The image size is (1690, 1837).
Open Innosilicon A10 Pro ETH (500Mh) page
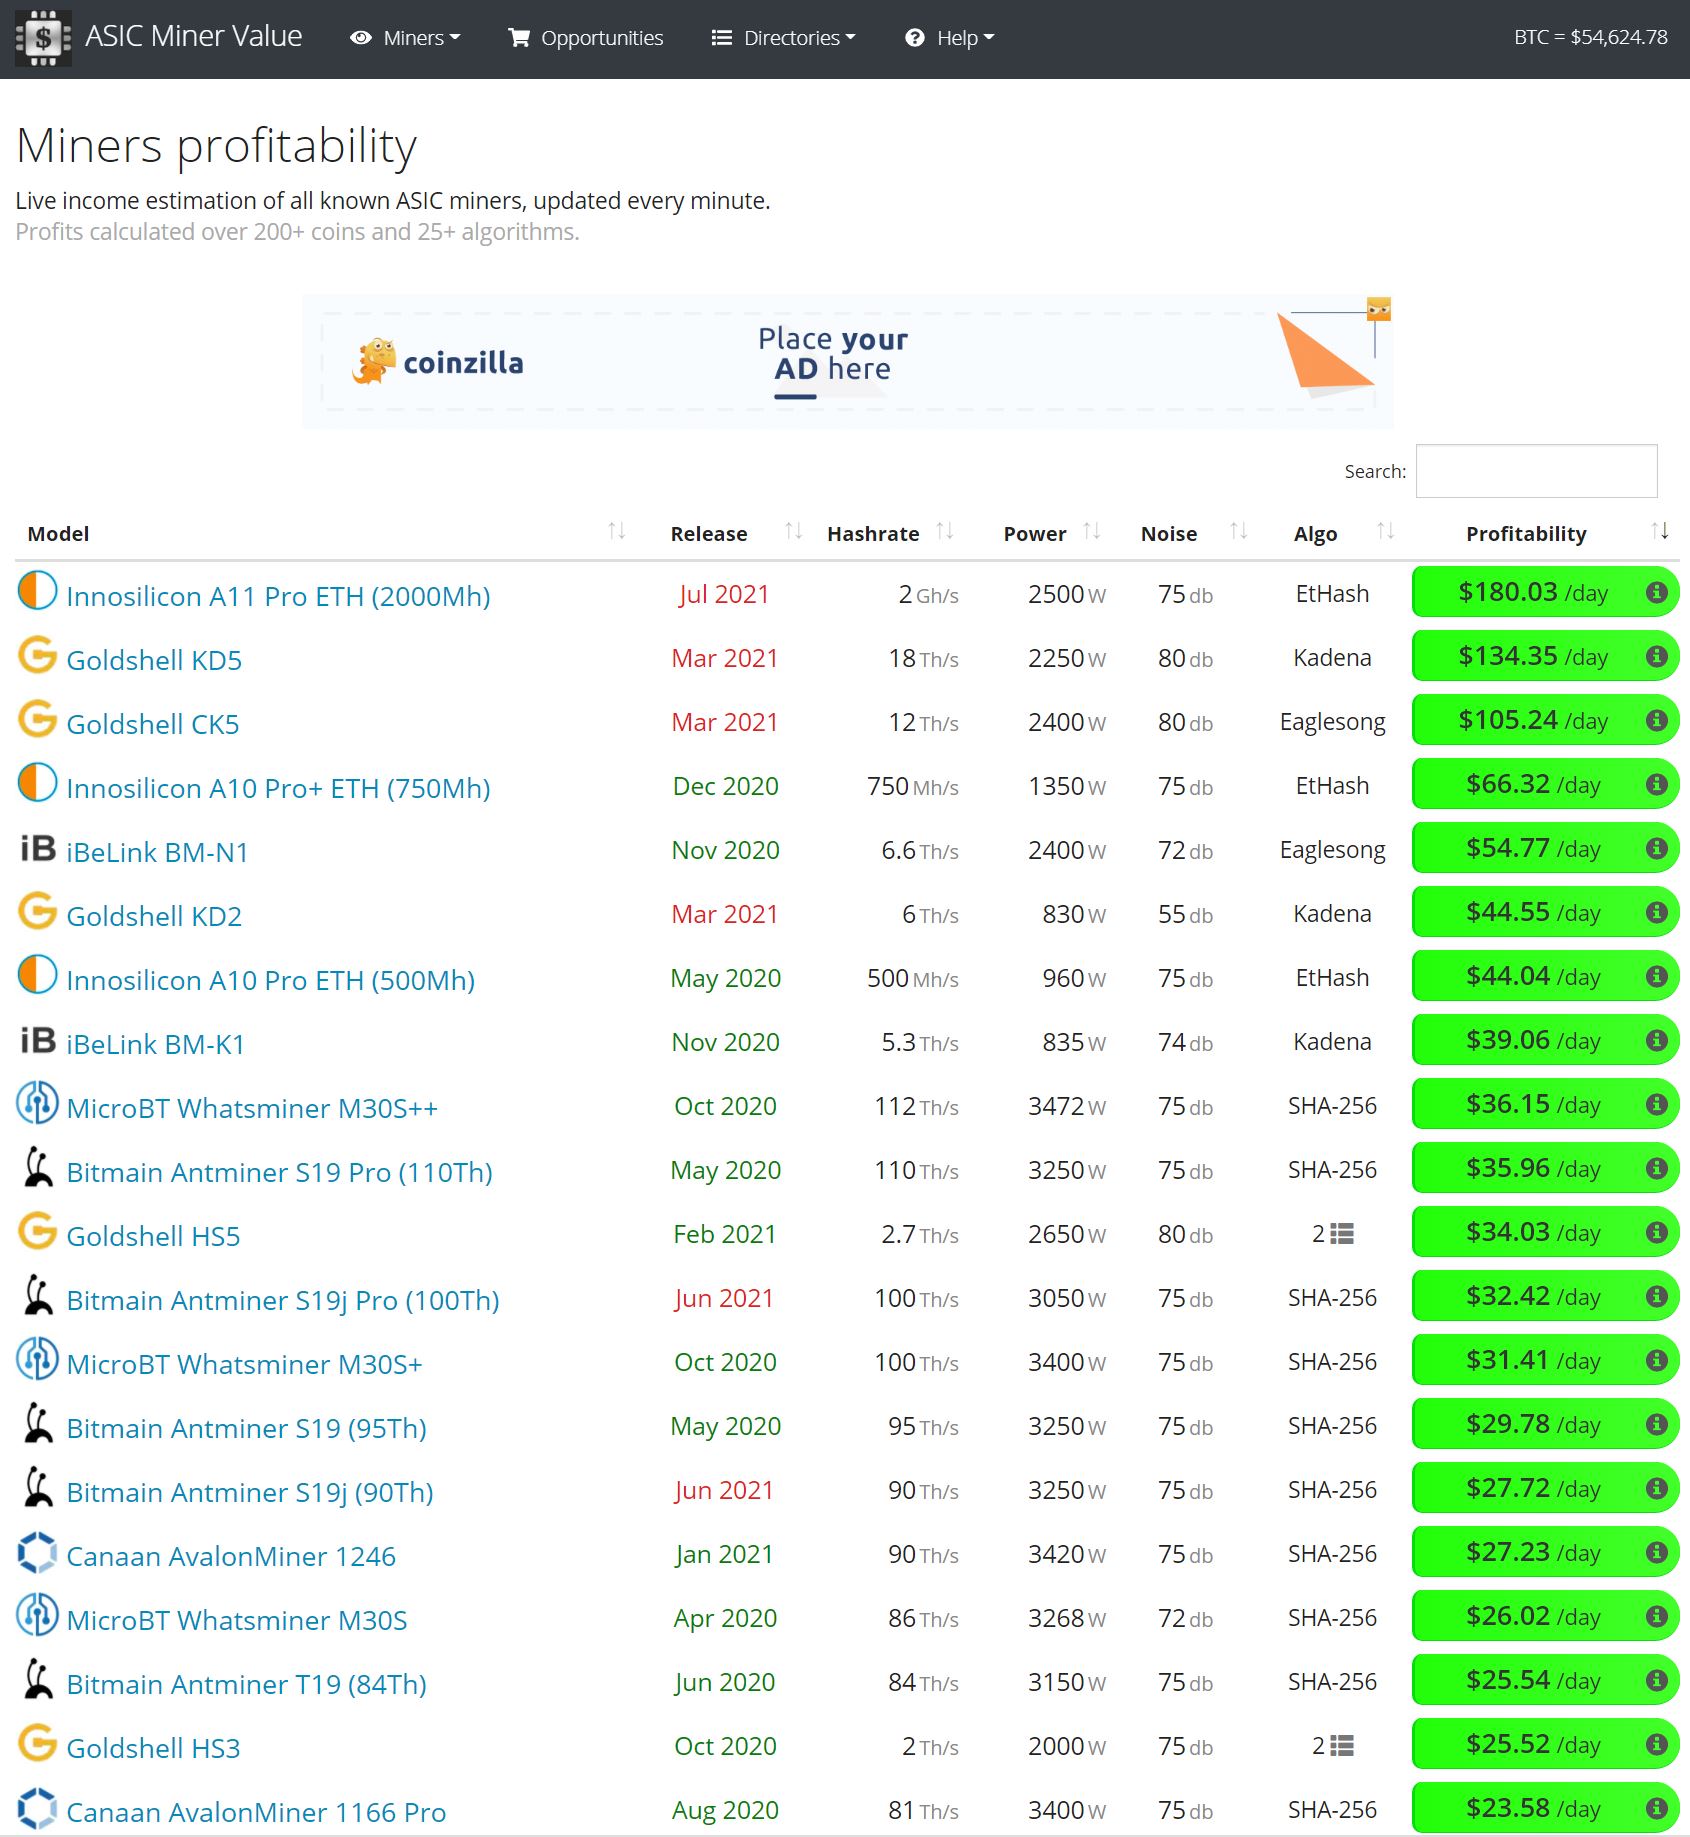(x=270, y=980)
